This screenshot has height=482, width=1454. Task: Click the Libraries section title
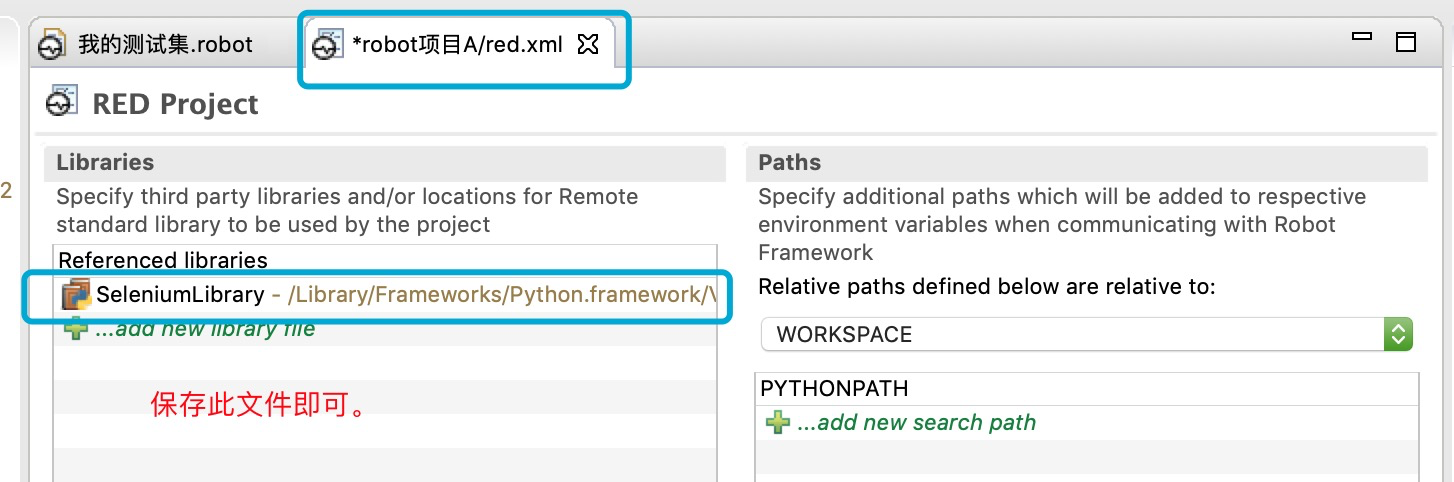point(105,163)
